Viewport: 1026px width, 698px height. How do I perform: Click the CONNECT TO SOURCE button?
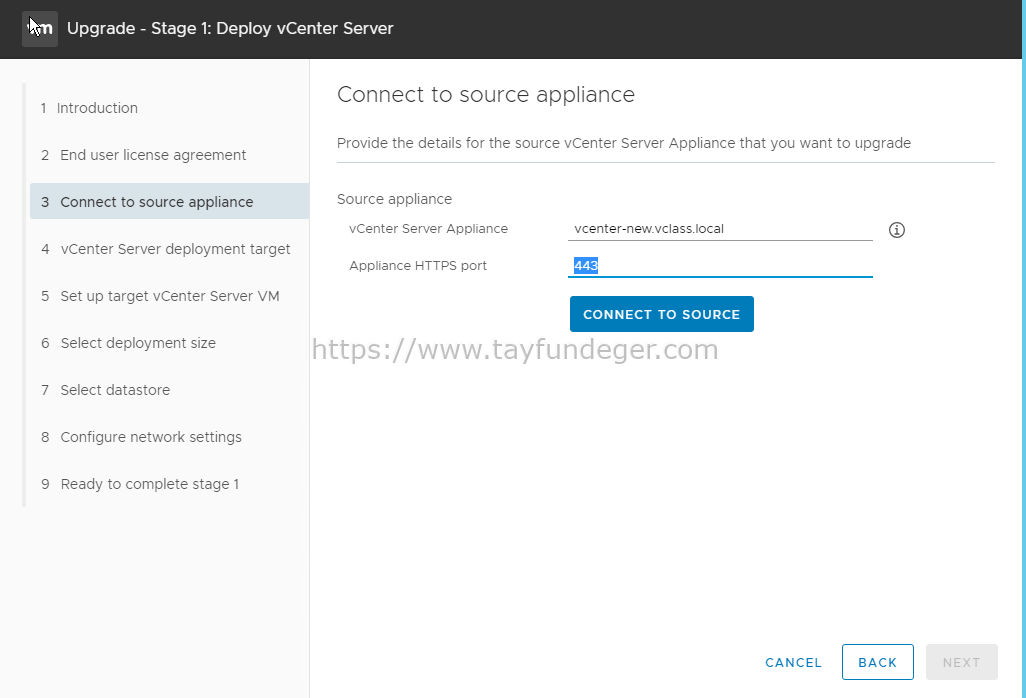point(662,314)
